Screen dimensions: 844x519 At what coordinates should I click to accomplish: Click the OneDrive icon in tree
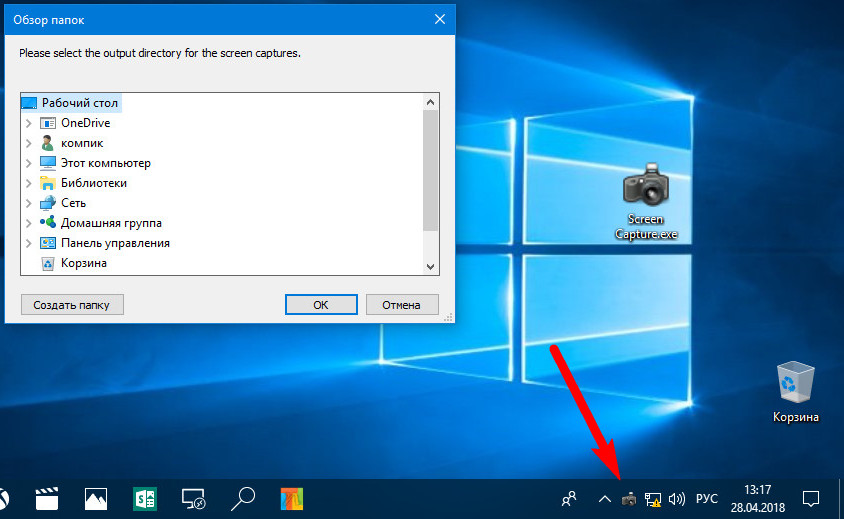pyautogui.click(x=48, y=123)
